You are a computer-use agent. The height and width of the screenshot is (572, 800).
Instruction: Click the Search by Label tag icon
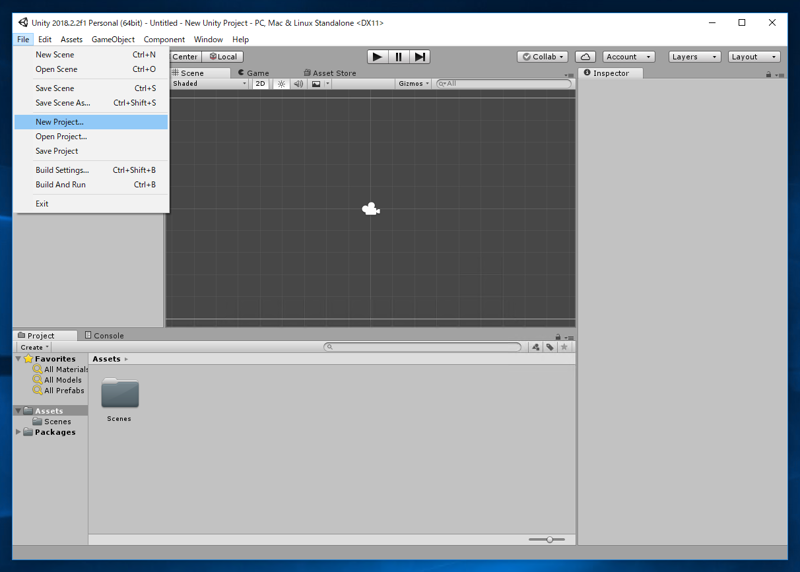click(x=549, y=347)
